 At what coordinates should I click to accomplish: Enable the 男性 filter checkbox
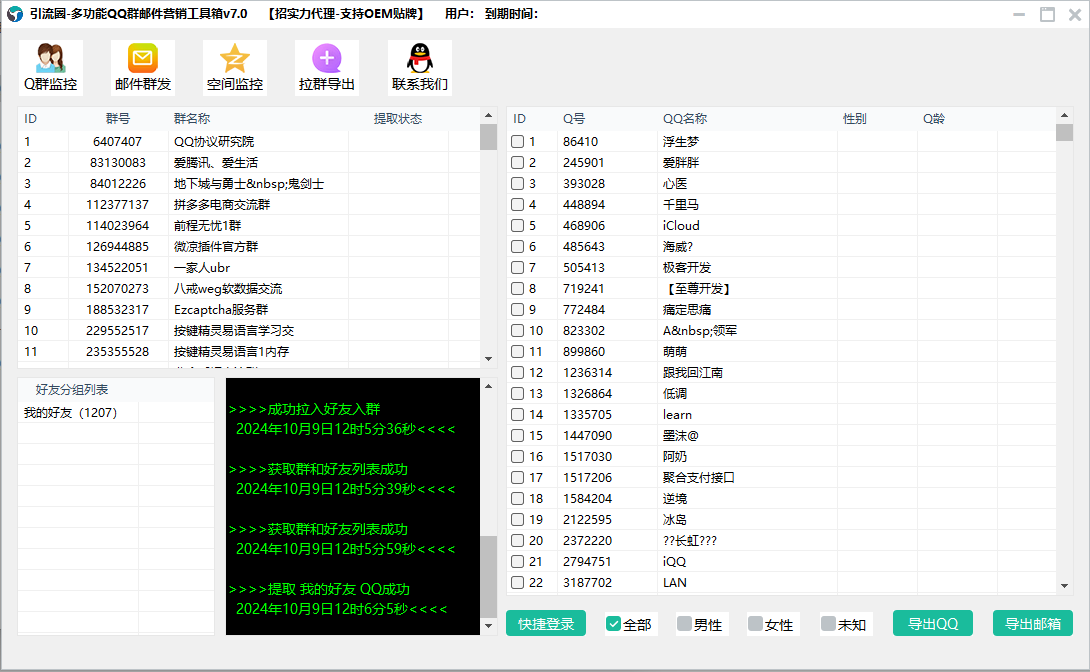pos(685,624)
